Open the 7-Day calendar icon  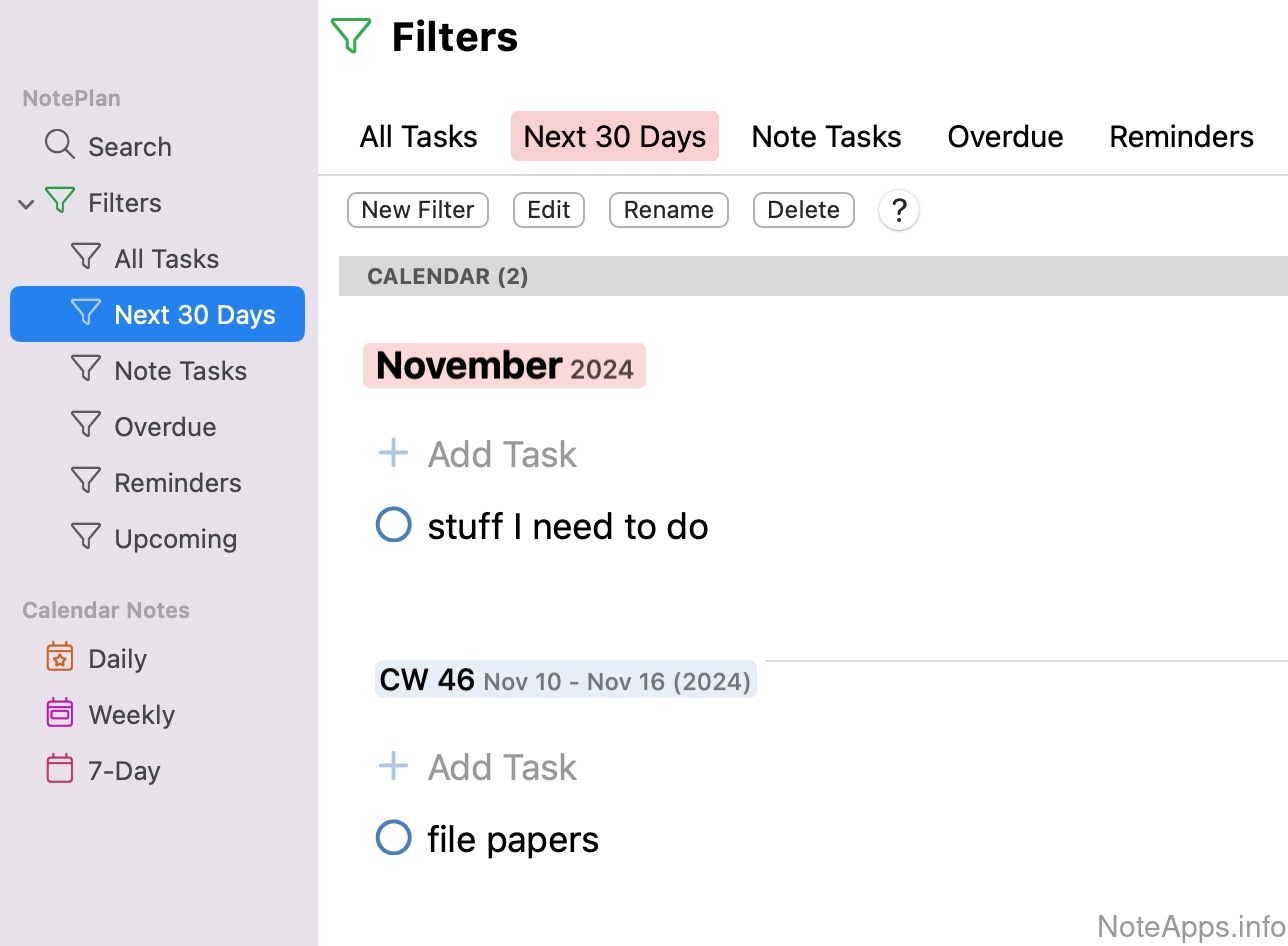60,769
